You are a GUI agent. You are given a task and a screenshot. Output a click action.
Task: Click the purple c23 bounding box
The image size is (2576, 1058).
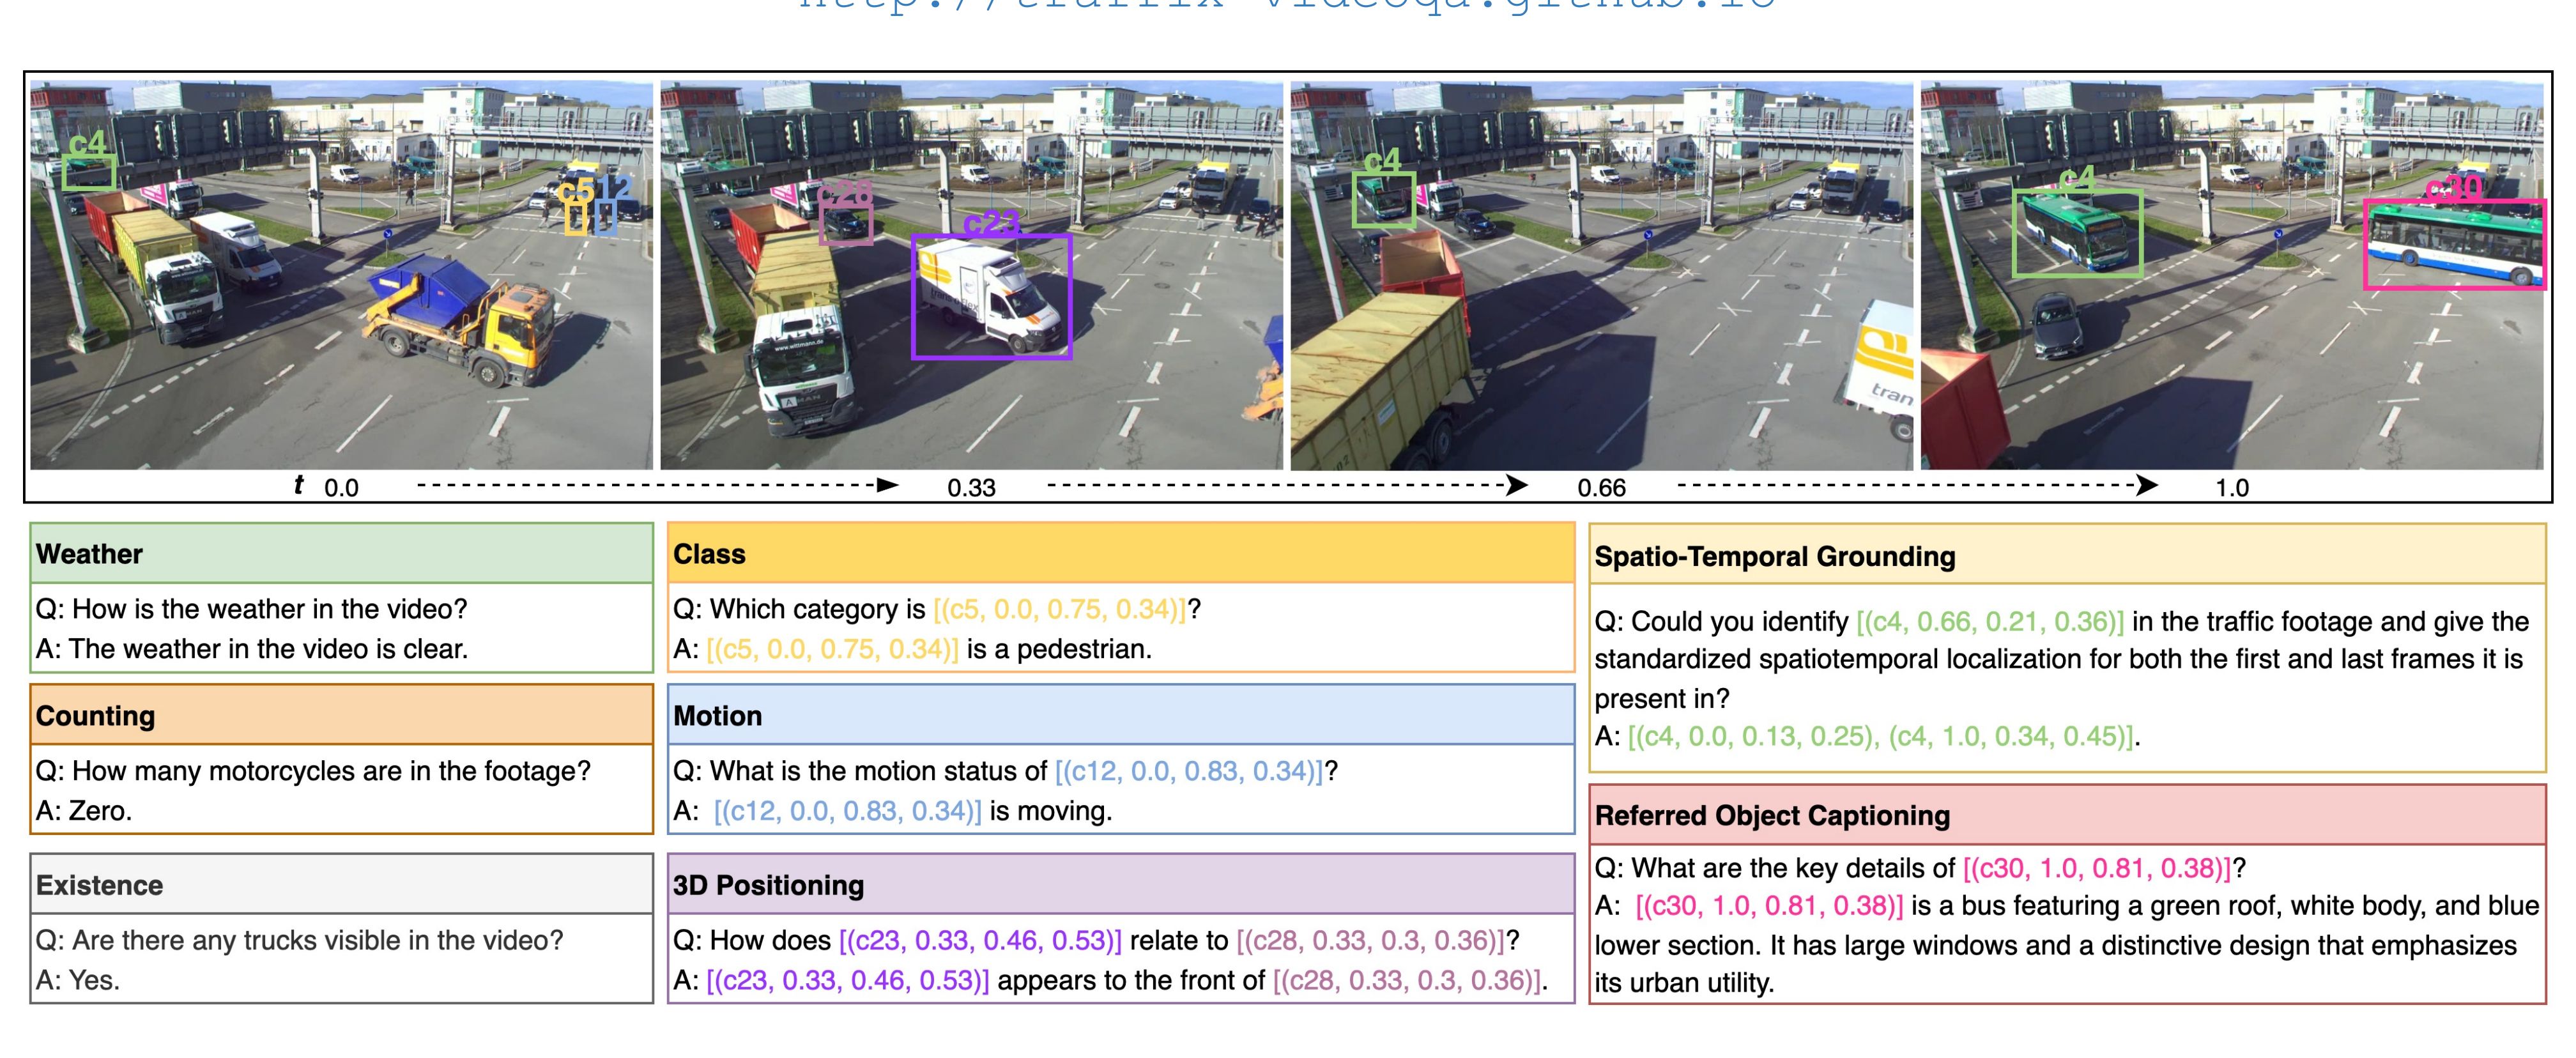pyautogui.click(x=991, y=297)
